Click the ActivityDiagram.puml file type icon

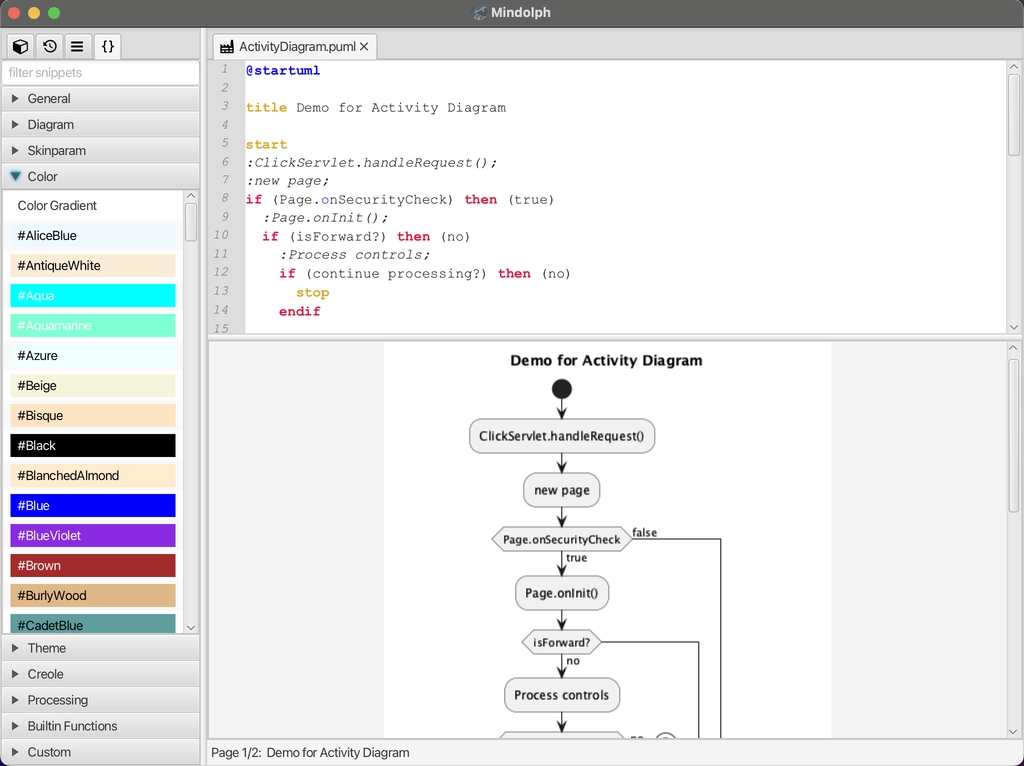[x=227, y=47]
